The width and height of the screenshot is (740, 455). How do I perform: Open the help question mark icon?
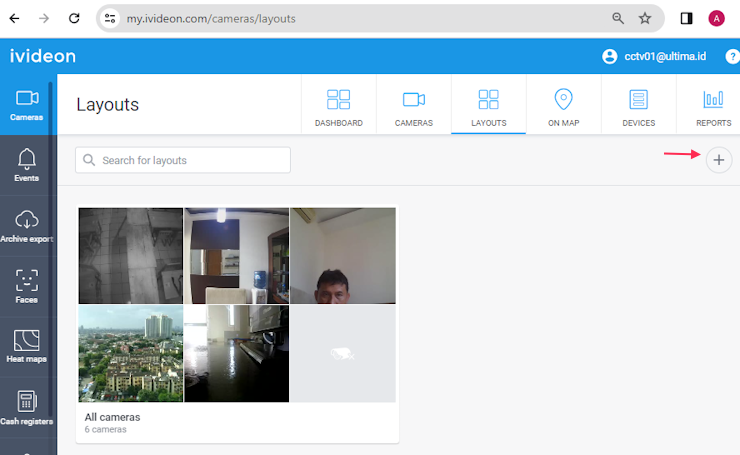(732, 57)
